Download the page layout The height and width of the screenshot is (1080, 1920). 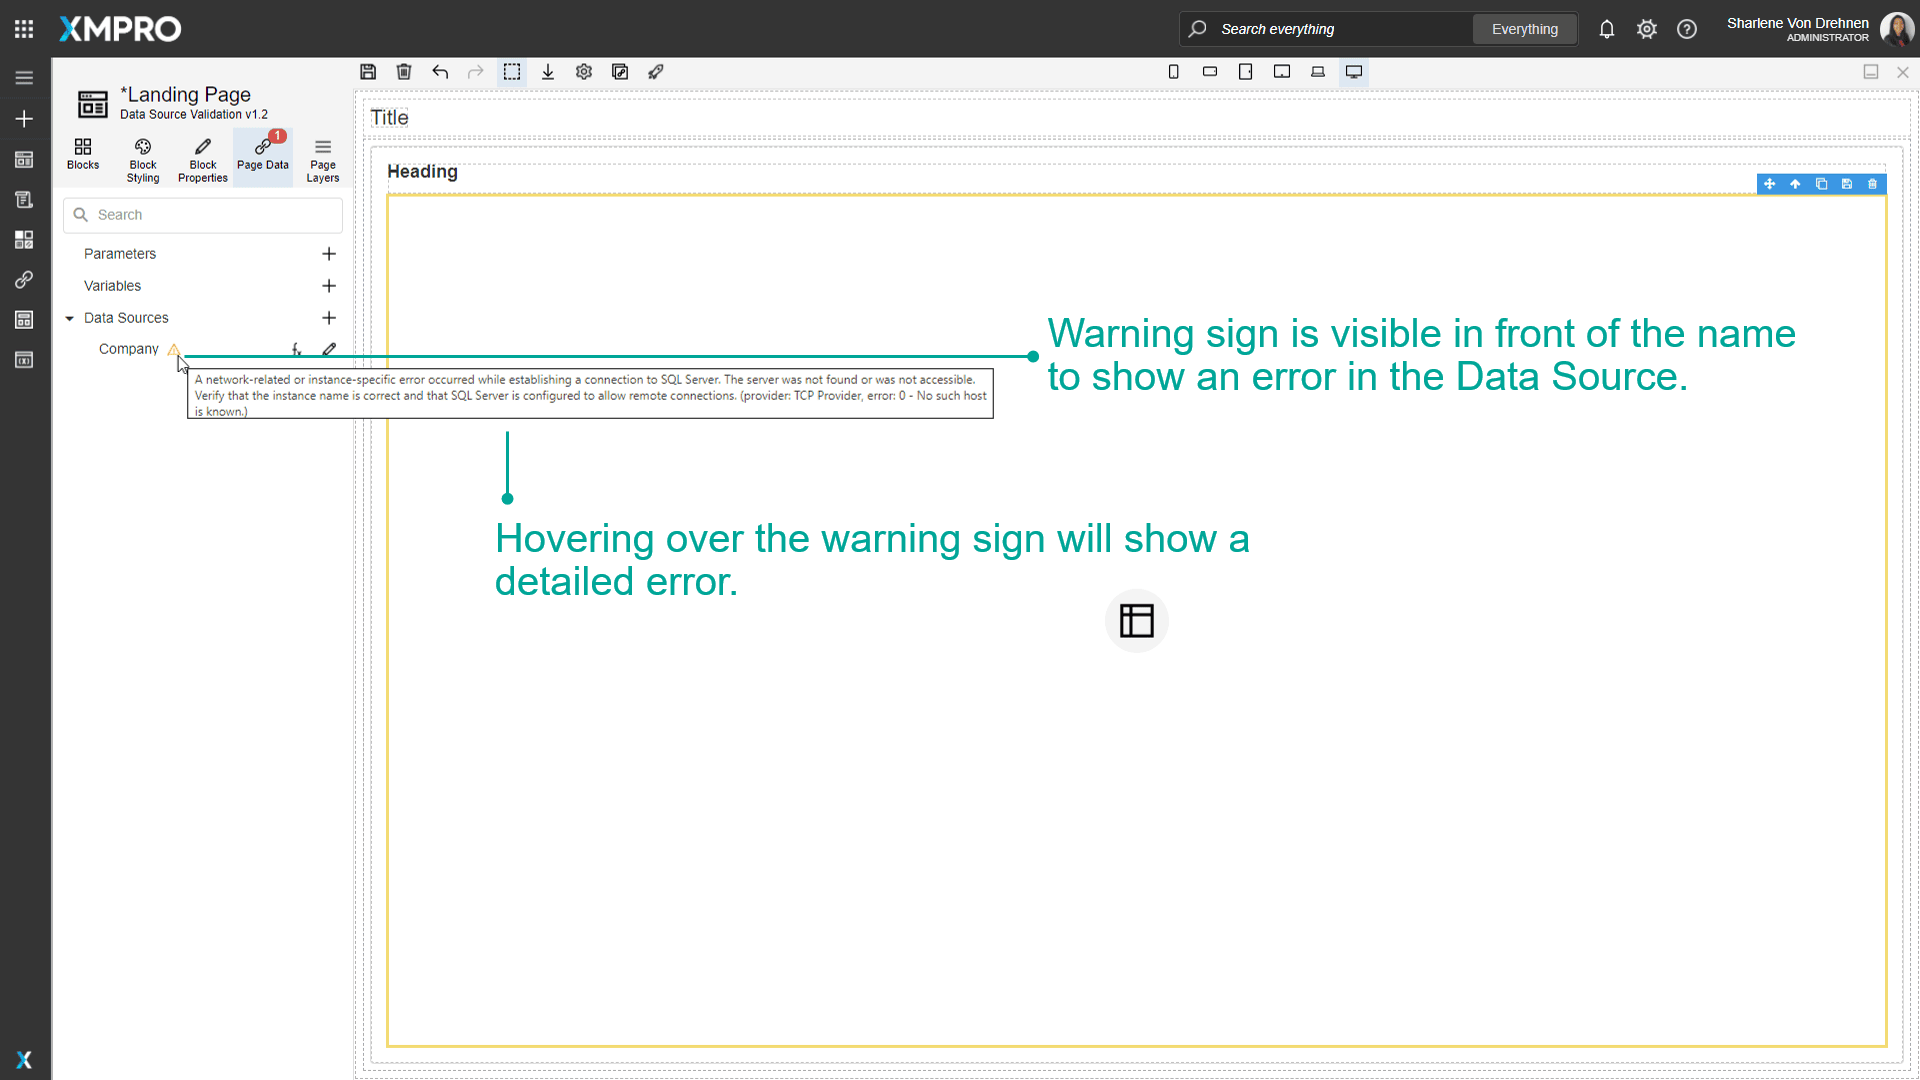[547, 72]
